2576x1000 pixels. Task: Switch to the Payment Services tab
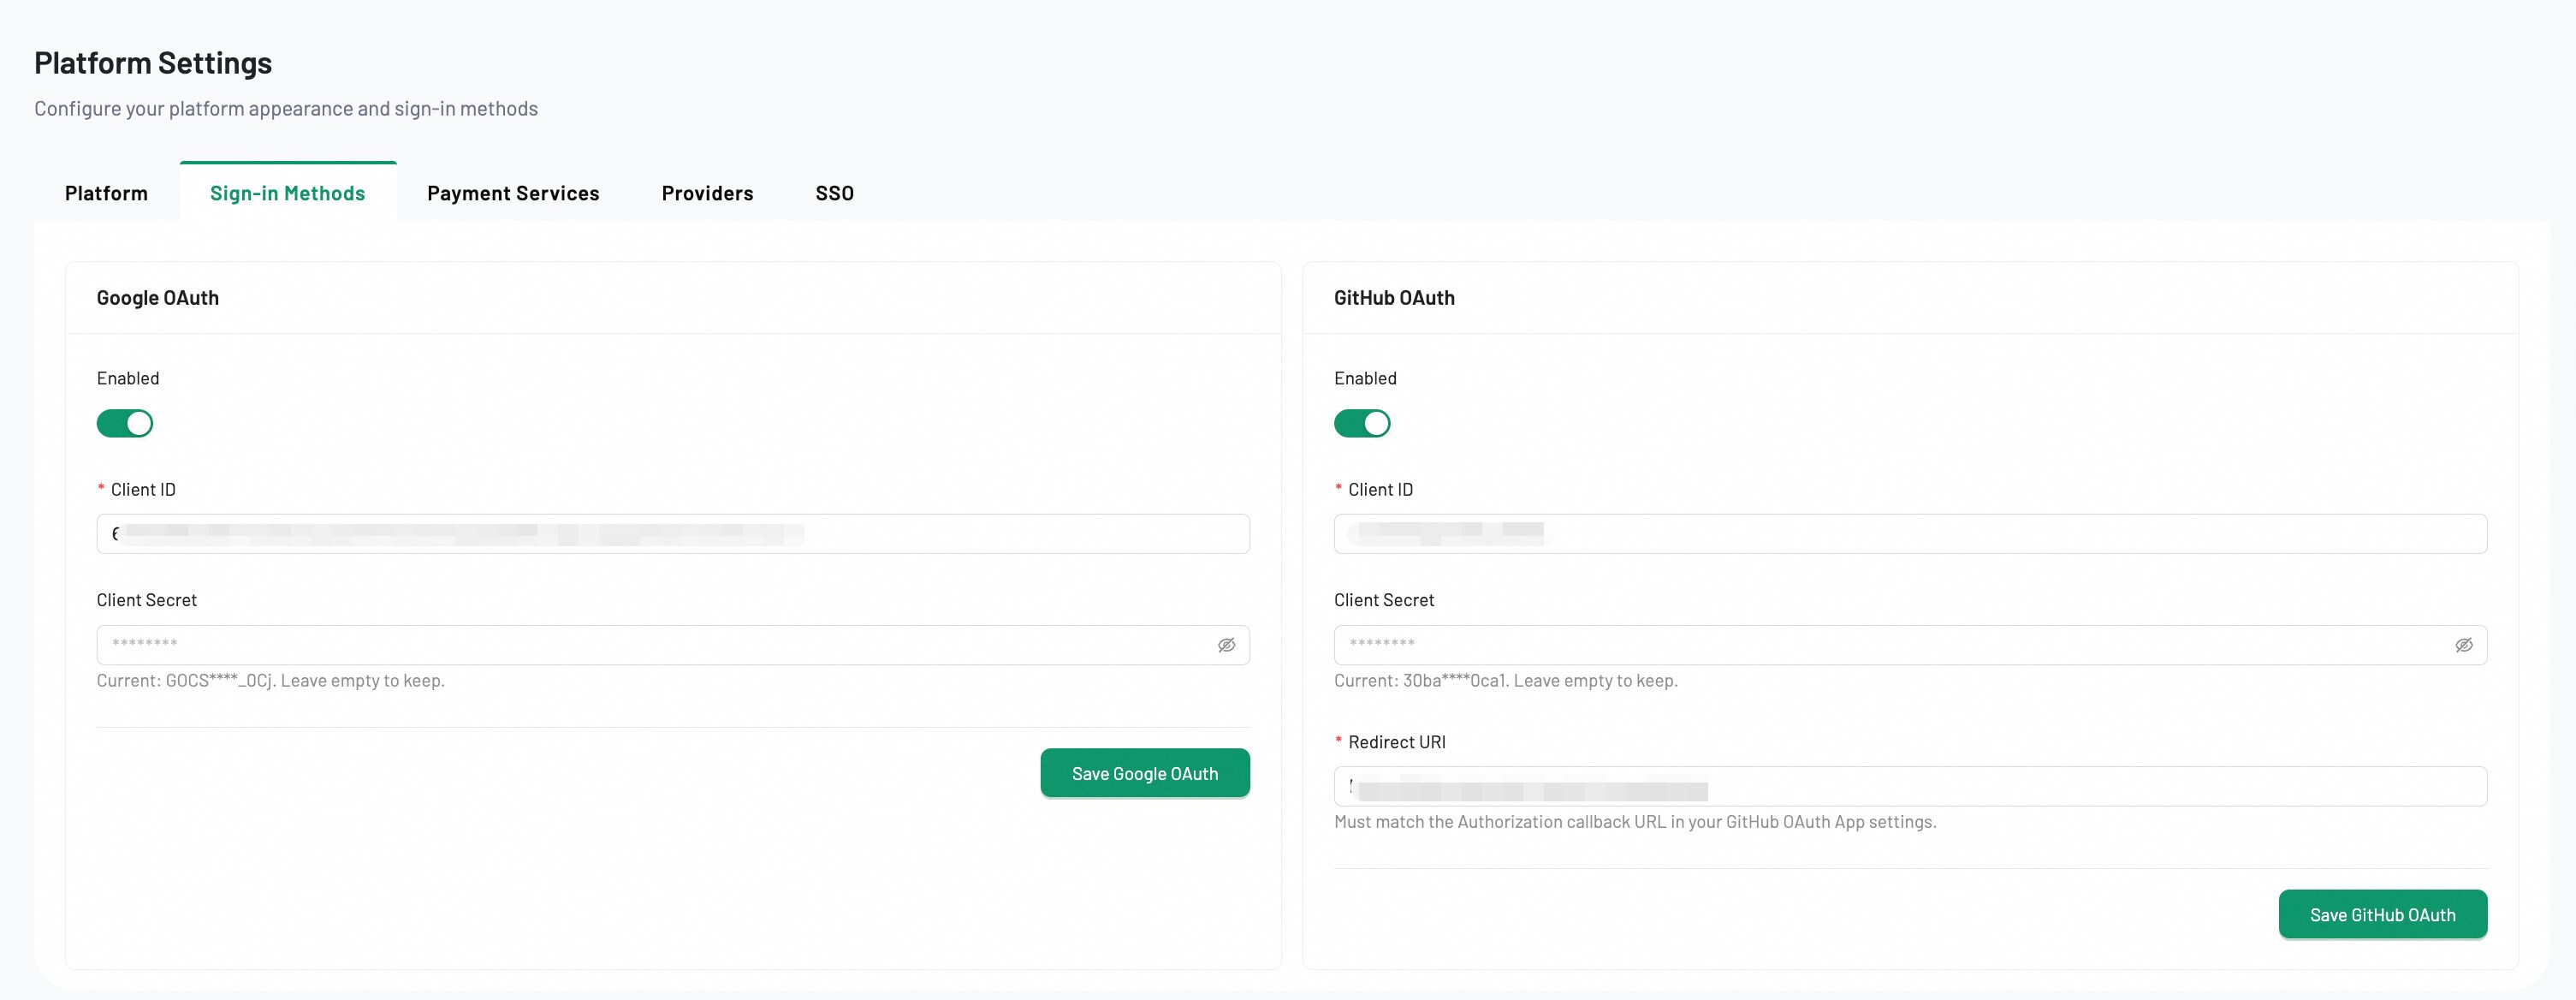click(513, 193)
